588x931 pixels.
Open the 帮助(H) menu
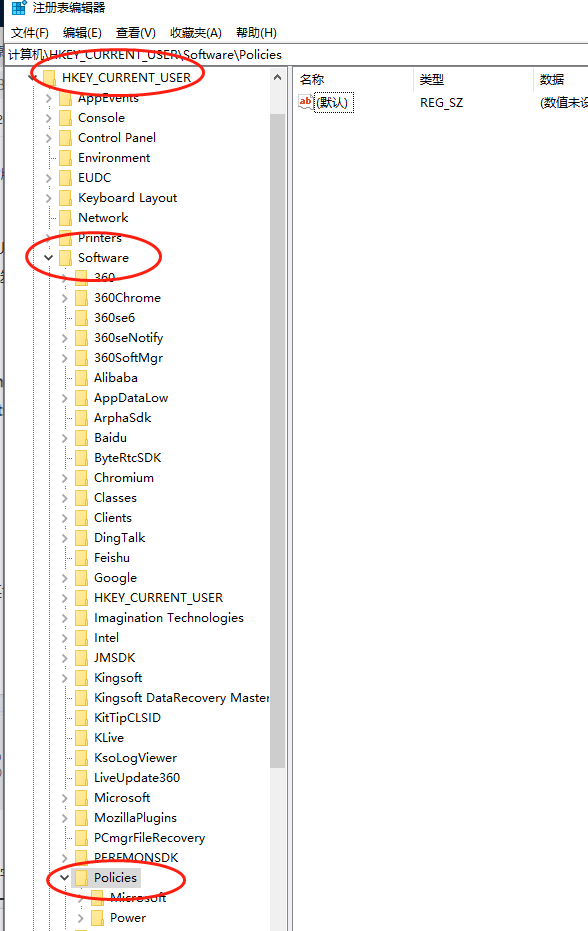(256, 33)
